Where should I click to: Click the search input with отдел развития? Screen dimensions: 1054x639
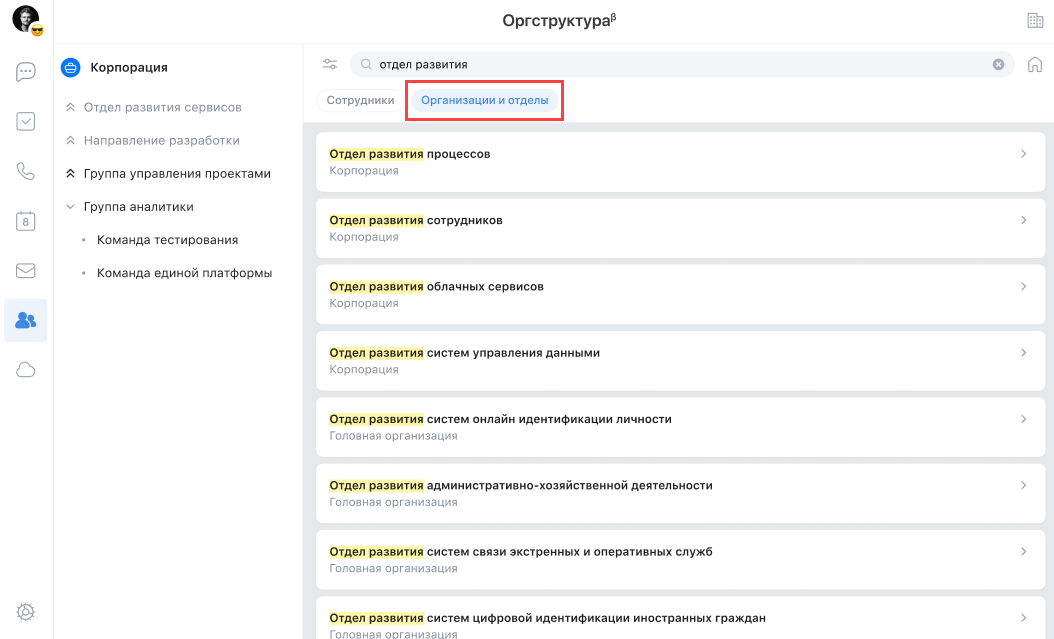point(680,64)
